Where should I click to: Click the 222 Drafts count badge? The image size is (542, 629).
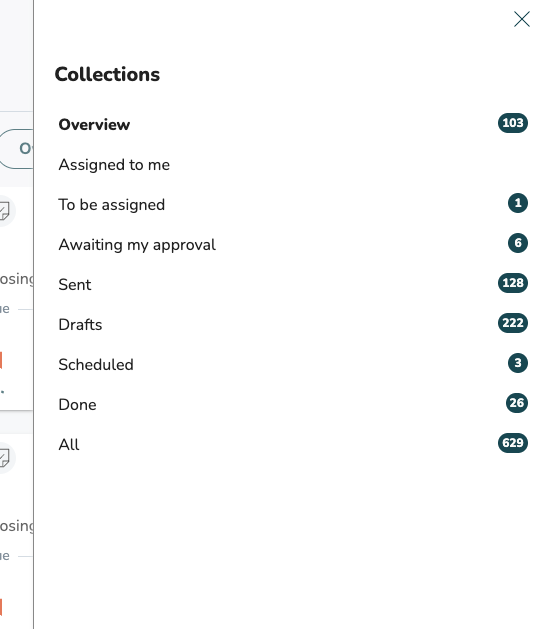(513, 323)
